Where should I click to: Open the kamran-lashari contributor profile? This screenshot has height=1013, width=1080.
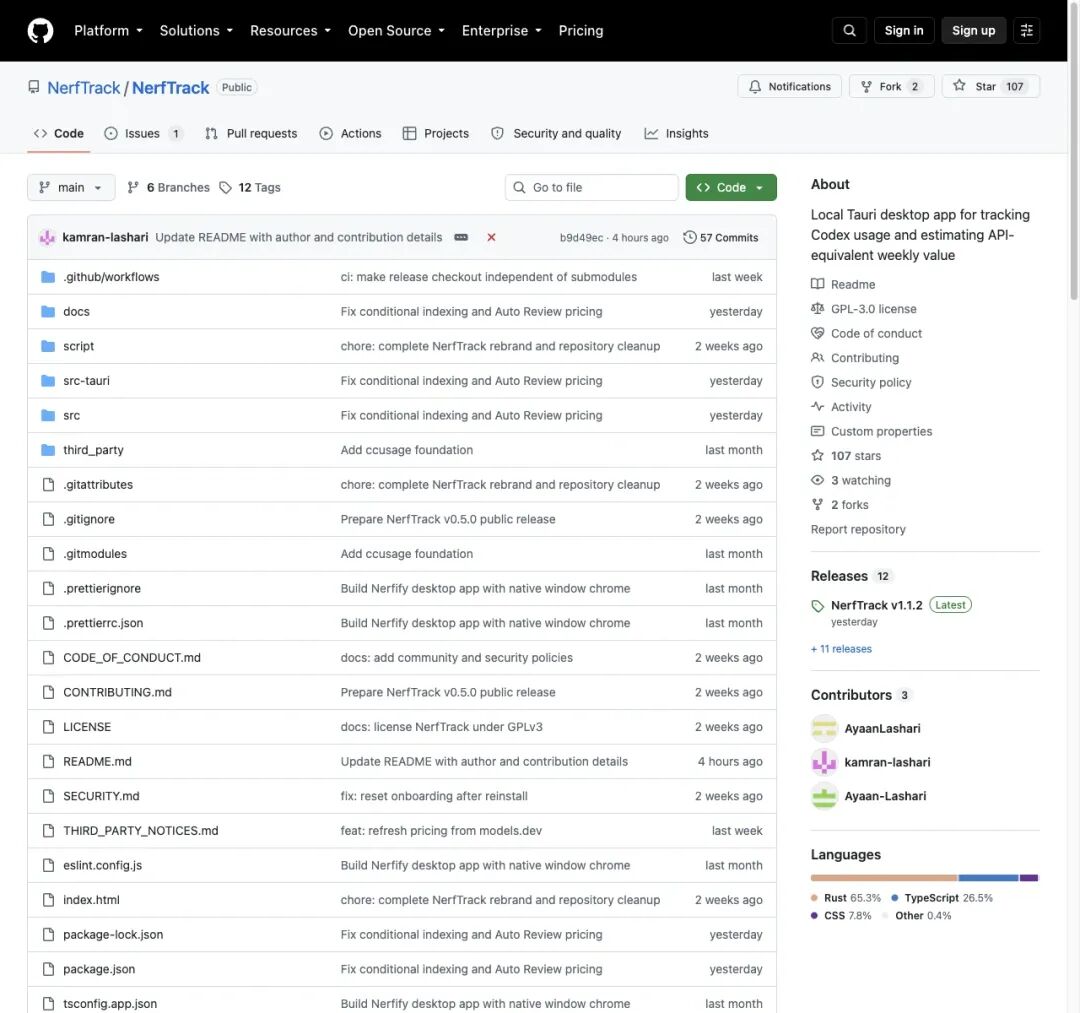887,762
